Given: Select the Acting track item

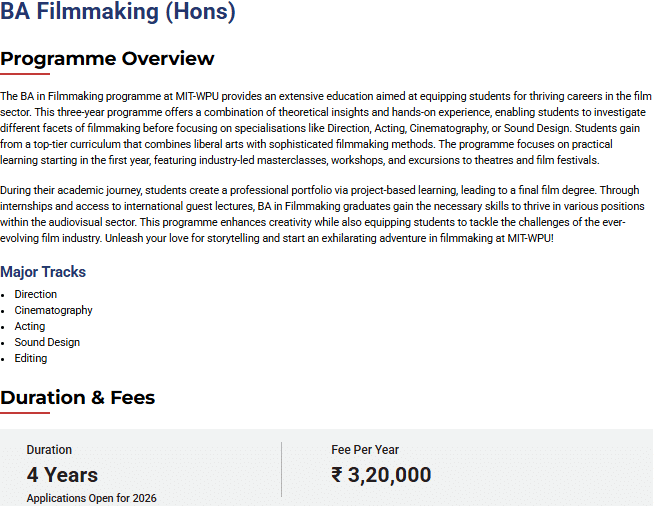Looking at the screenshot, I should coord(30,326).
